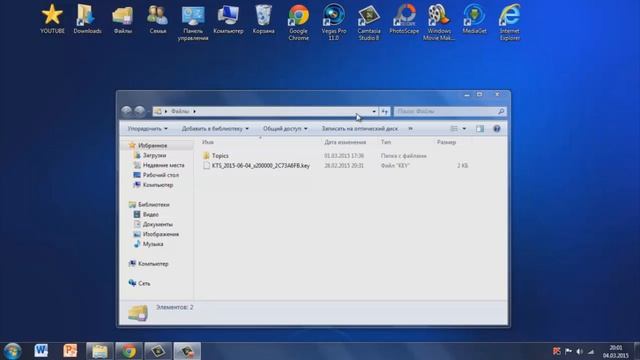This screenshot has width=640, height=360.
Task: Launch Windows Movie Maker shortcut
Action: pos(439,22)
